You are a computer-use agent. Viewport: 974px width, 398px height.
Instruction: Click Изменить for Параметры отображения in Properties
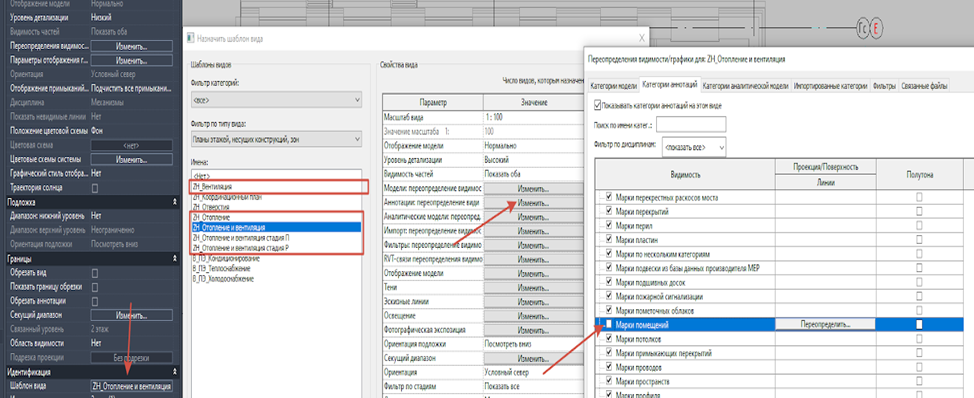click(x=131, y=60)
